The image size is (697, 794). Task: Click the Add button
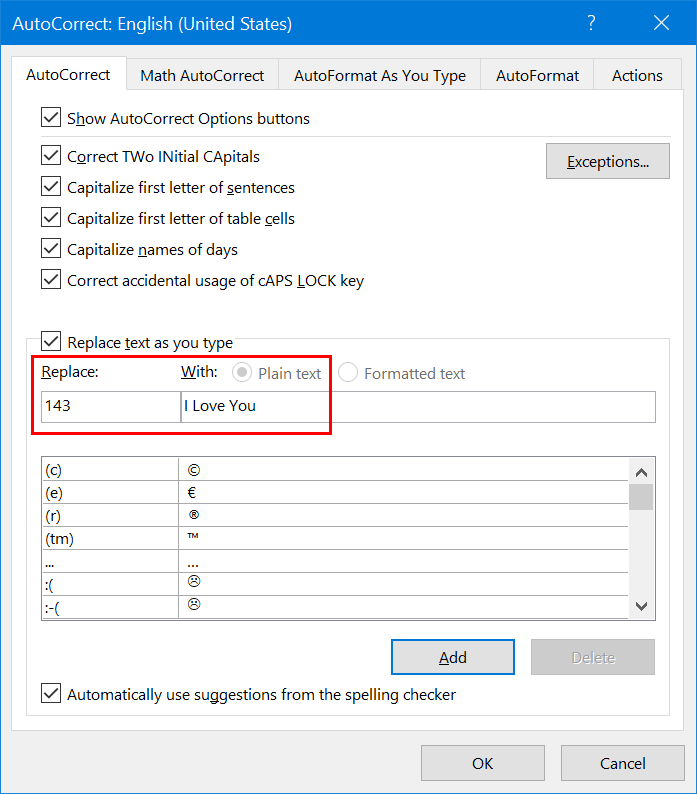[452, 657]
